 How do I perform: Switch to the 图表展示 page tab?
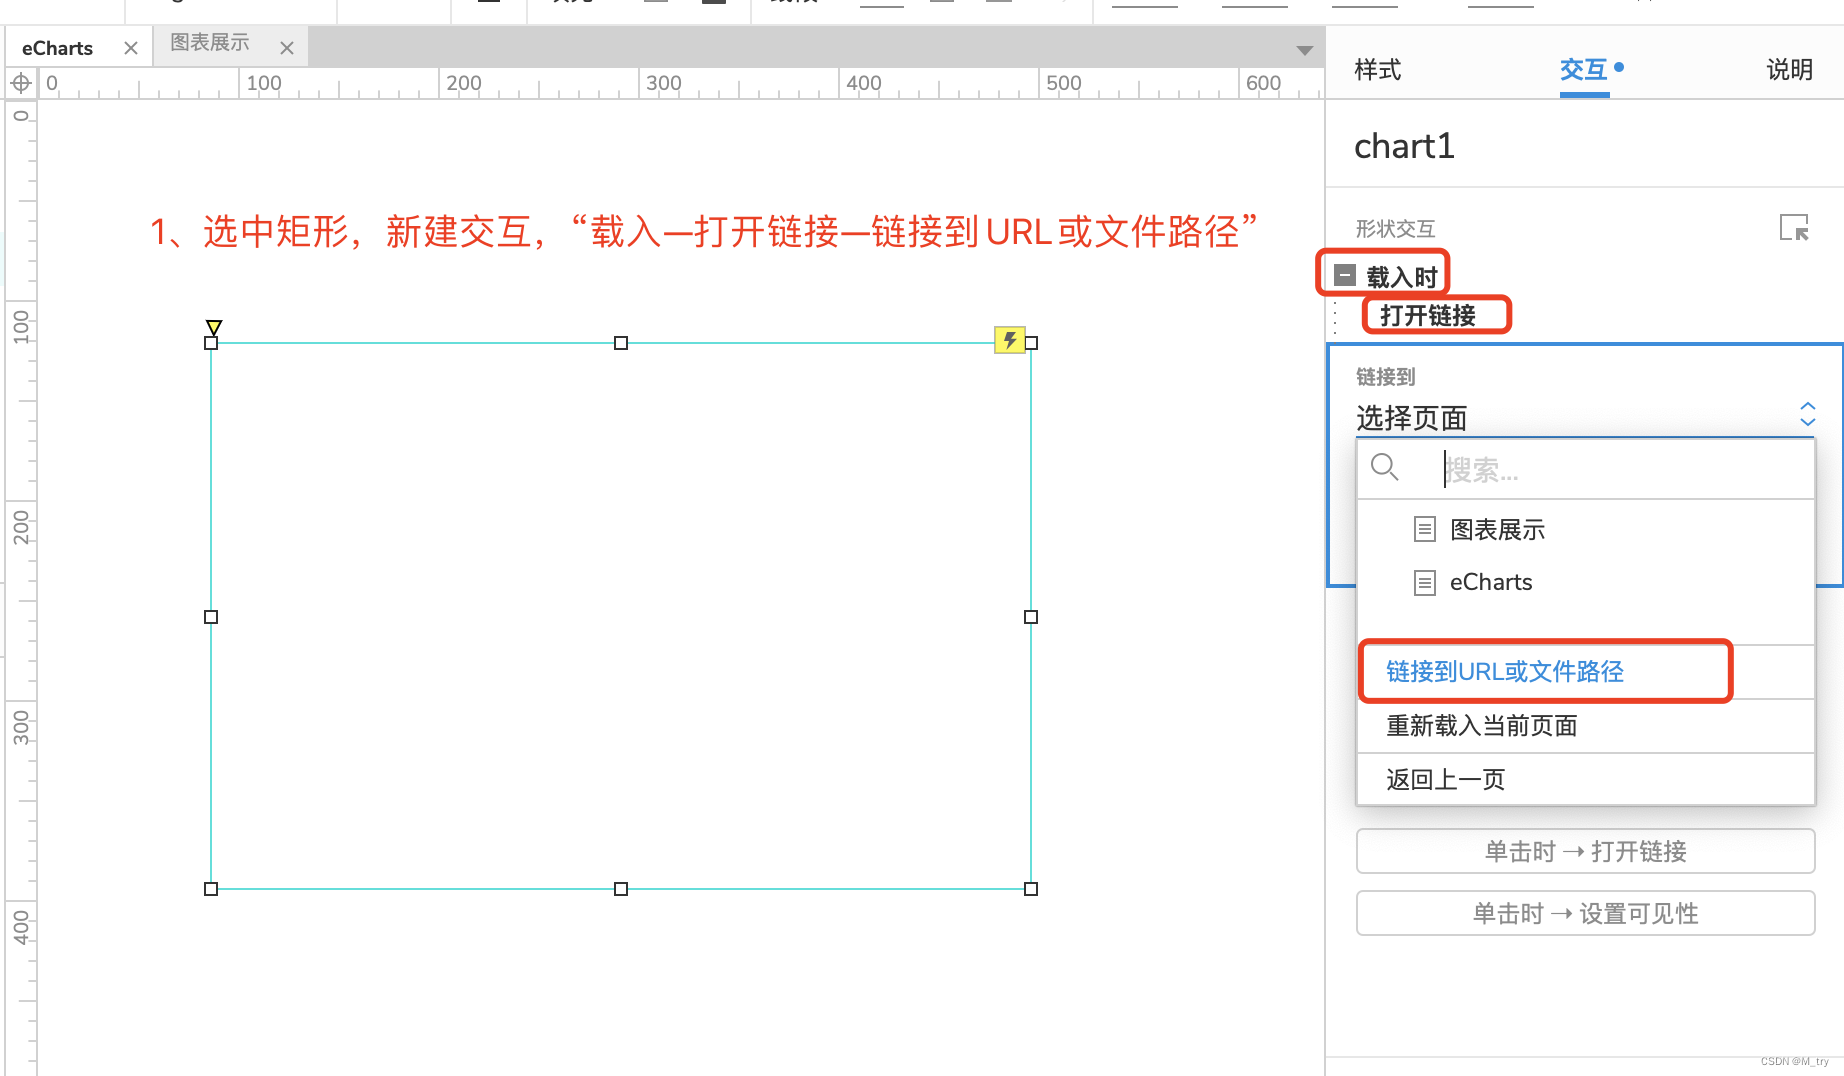click(x=210, y=43)
